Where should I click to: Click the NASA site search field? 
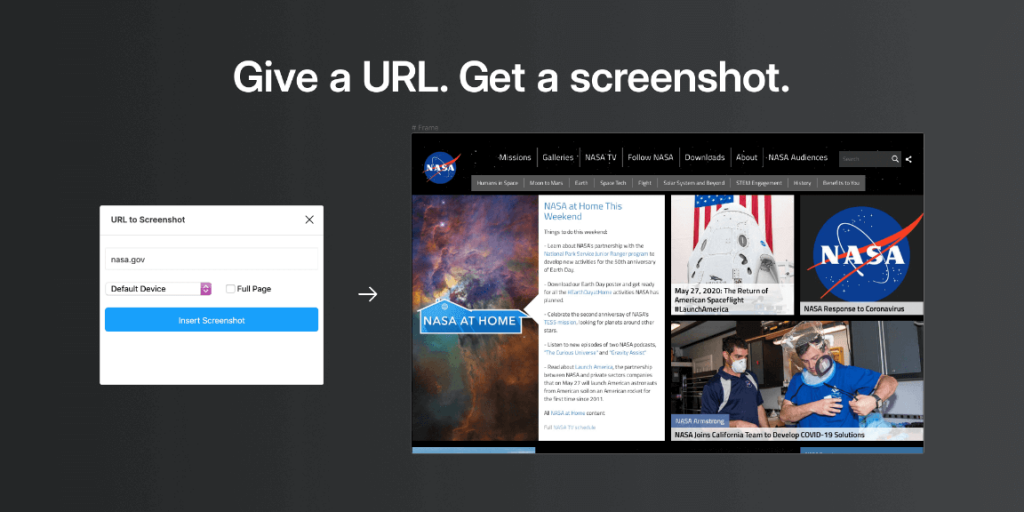click(865, 159)
